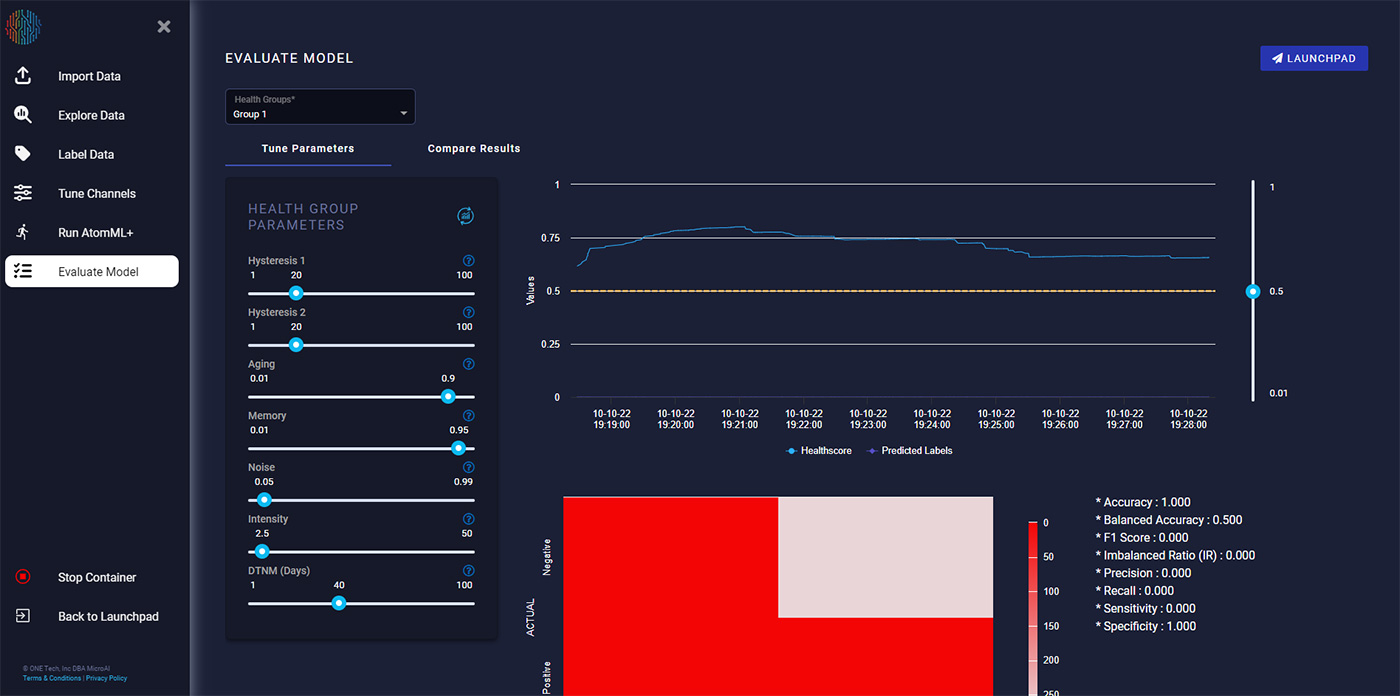Open the Health Groups dropdown

(320, 107)
